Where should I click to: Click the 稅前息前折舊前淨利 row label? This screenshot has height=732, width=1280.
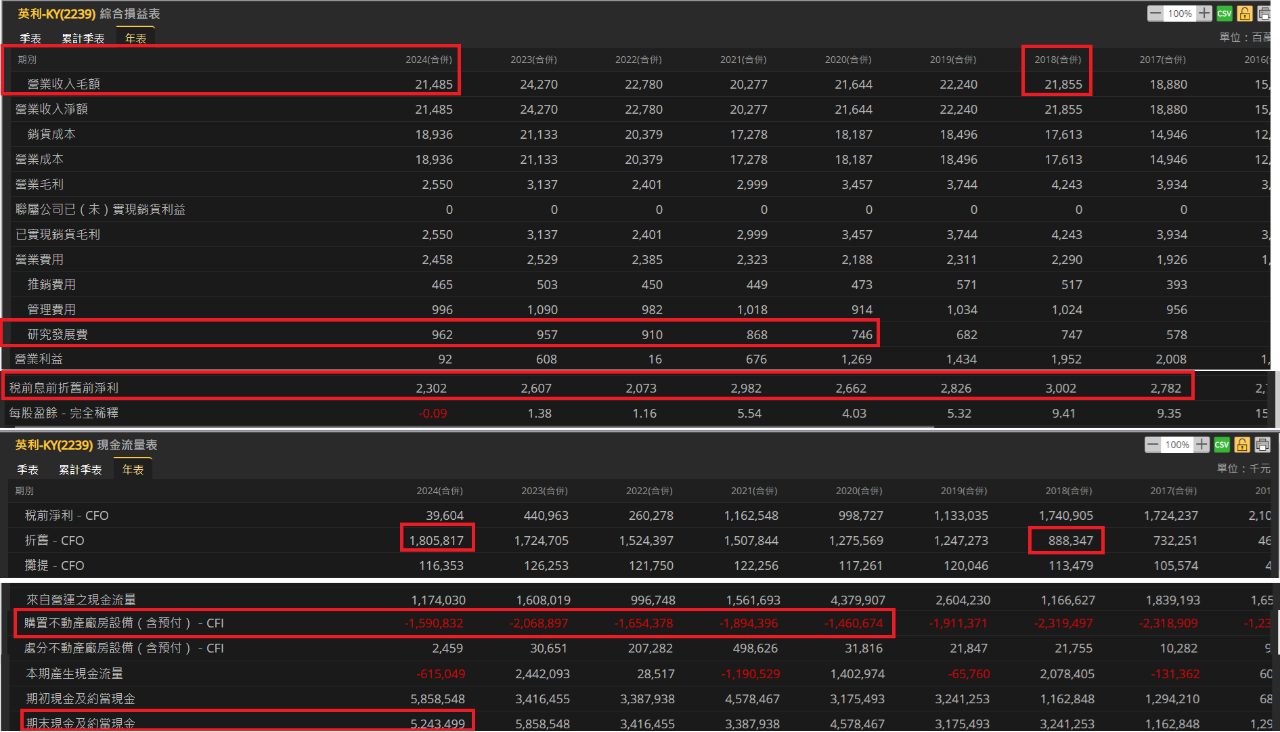63,387
